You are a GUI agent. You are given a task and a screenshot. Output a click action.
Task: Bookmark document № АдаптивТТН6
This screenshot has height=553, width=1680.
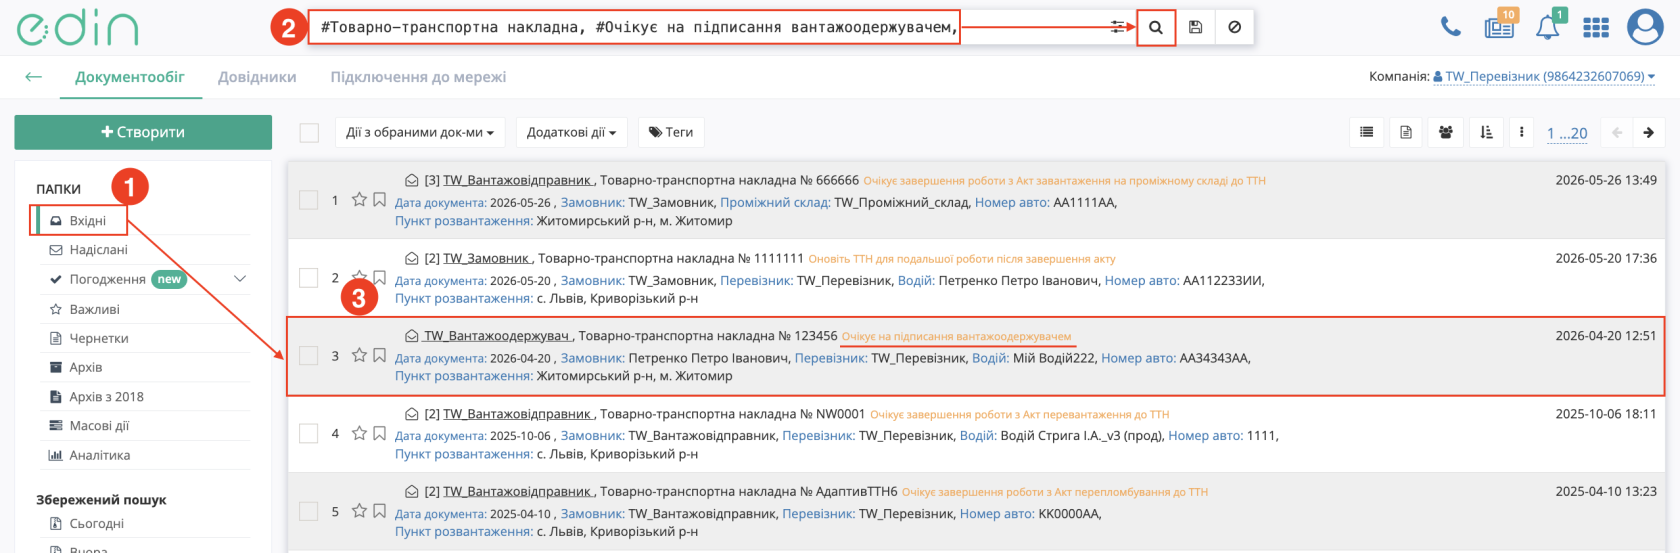(x=379, y=511)
